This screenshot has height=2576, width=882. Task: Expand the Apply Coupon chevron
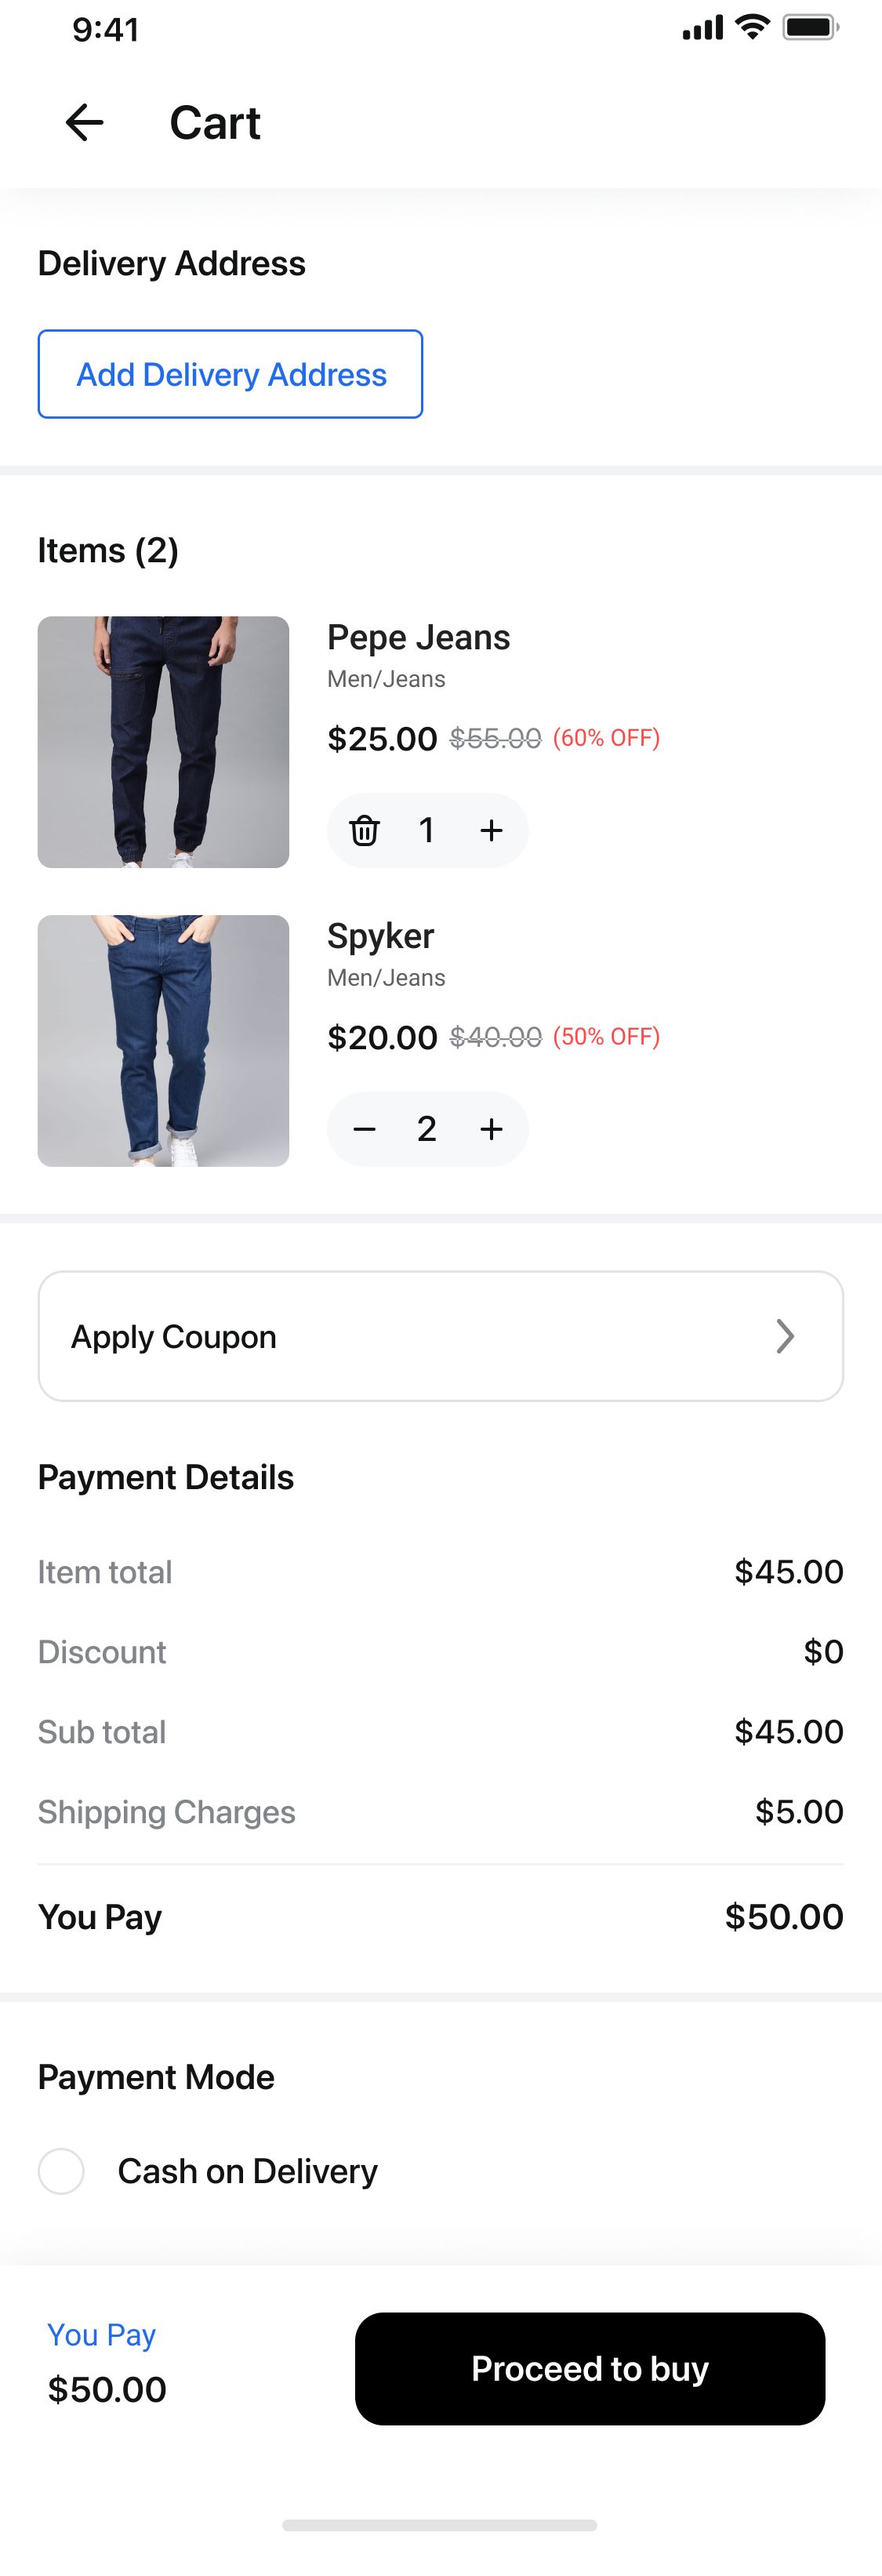785,1336
